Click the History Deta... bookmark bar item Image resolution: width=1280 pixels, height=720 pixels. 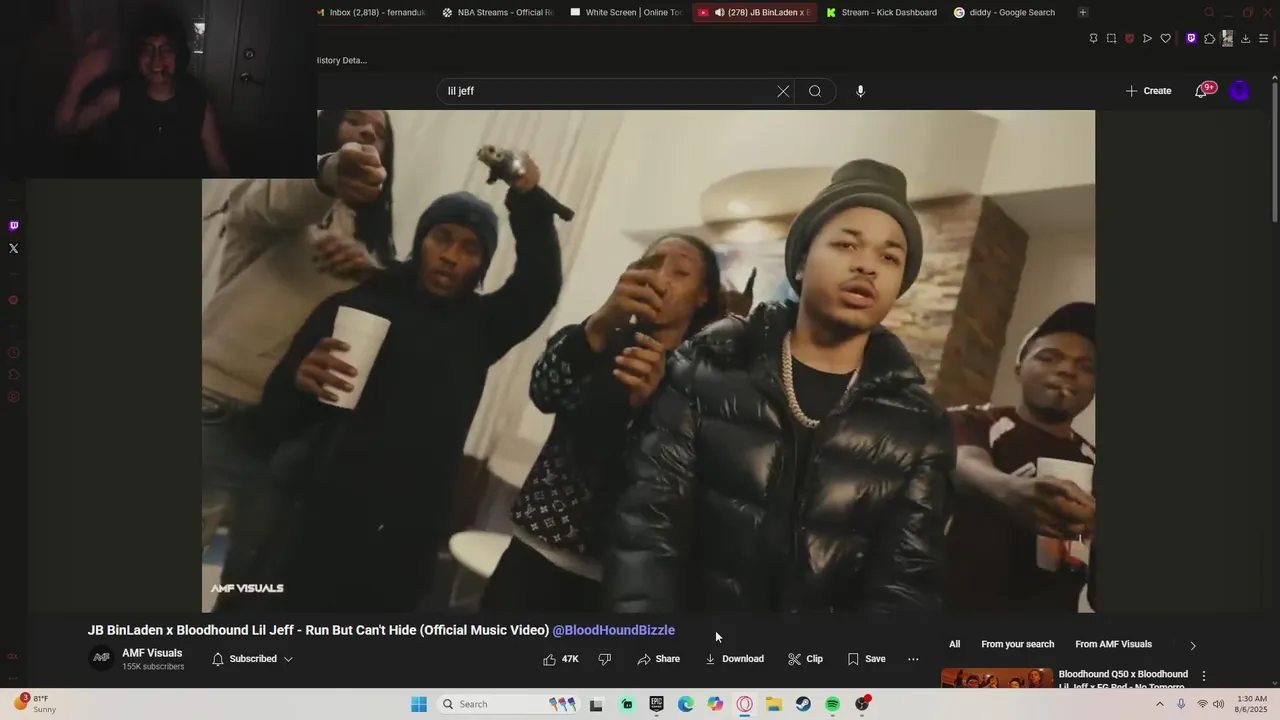(x=342, y=60)
